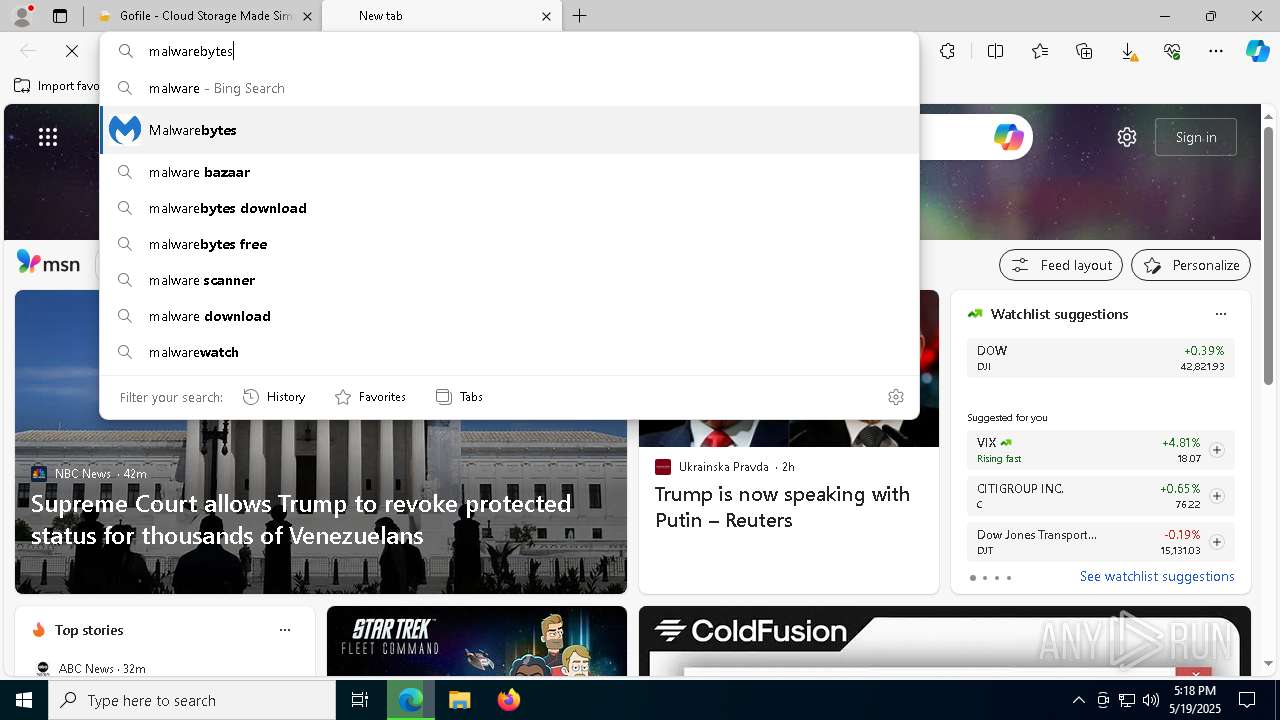Stop page loading with X icon
Screen dimensions: 1280x720
click(72, 51)
